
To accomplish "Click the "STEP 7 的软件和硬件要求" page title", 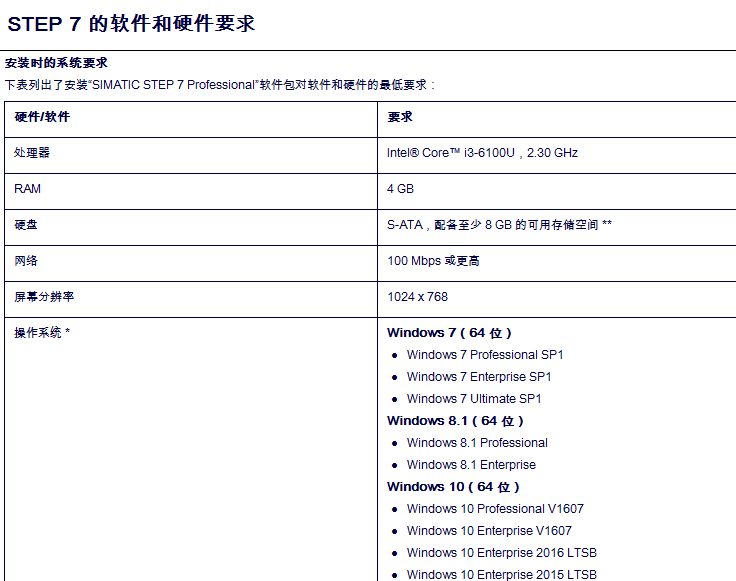I will pos(131,24).
